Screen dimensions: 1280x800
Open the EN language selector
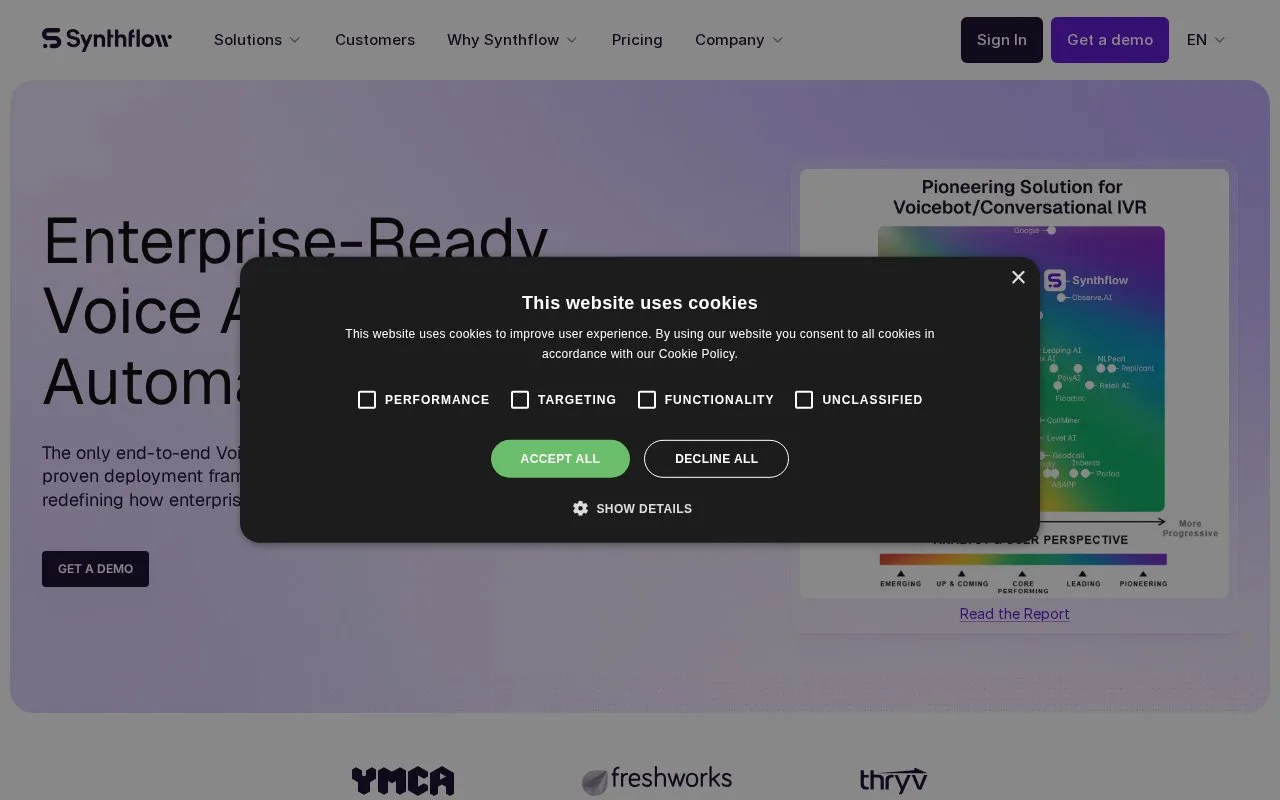pos(1206,40)
